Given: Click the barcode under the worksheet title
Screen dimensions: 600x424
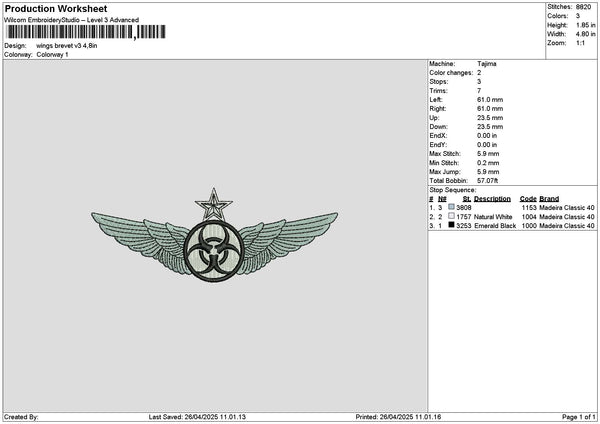Looking at the screenshot, I should click(x=86, y=32).
